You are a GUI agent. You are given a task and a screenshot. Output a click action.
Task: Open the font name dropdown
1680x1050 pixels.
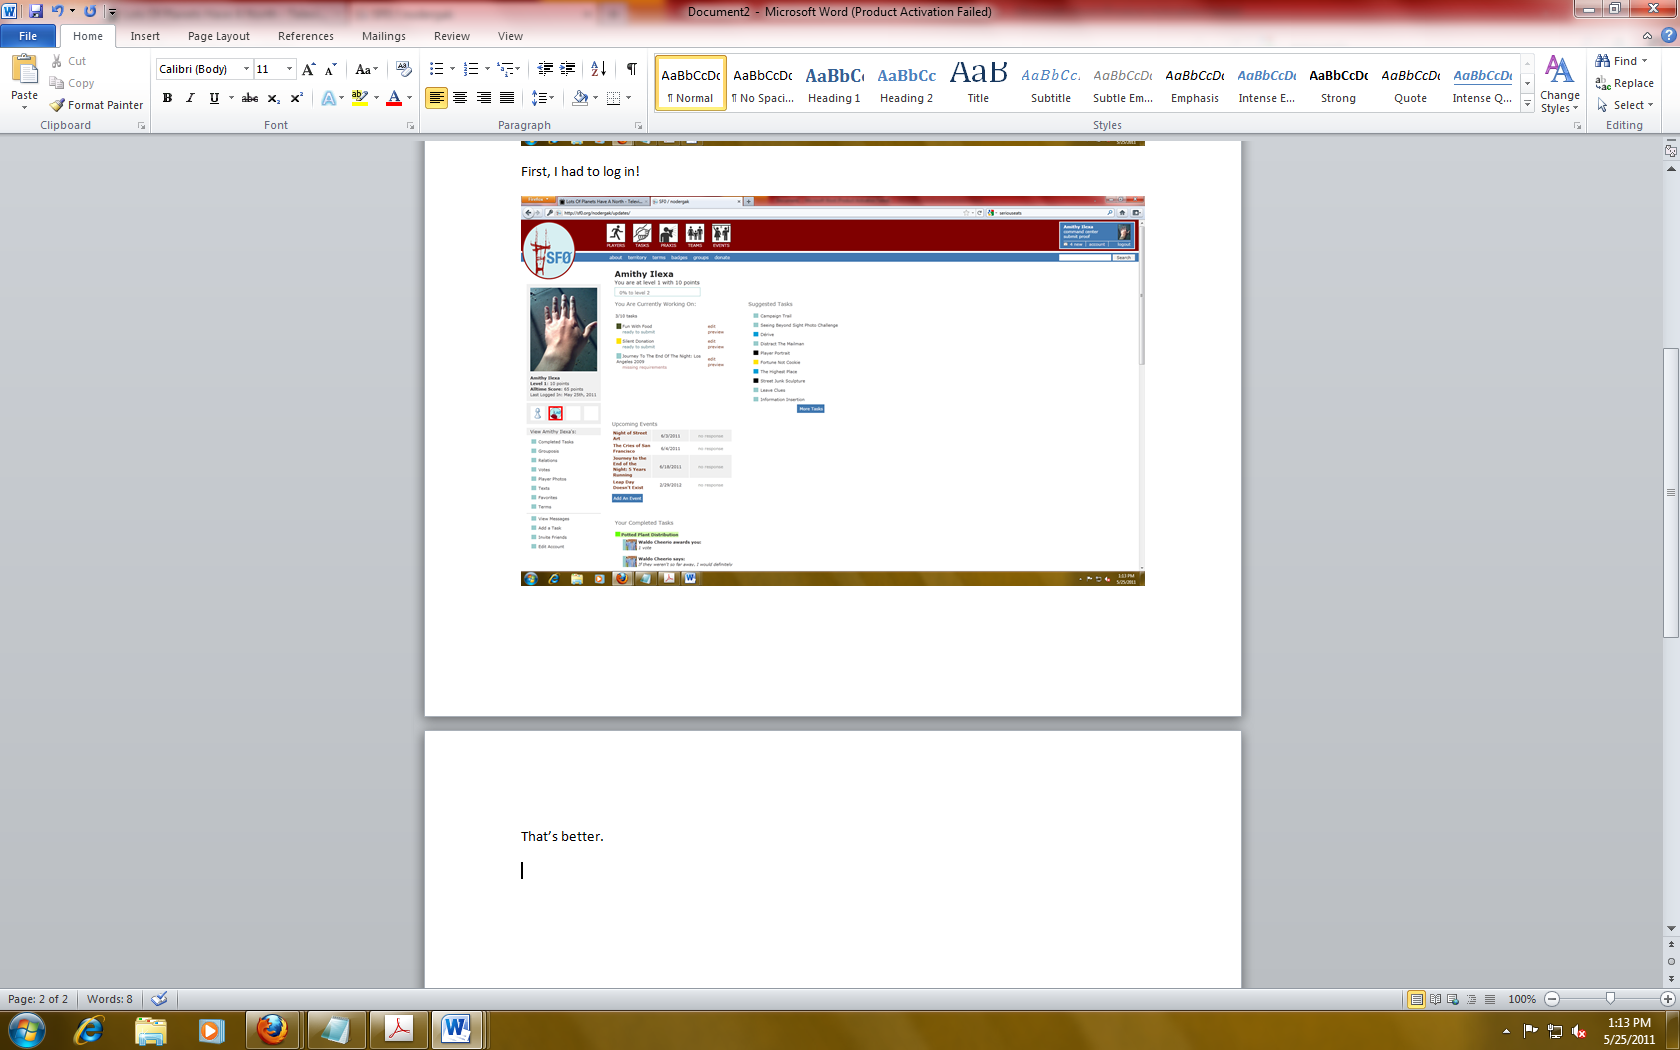pos(246,69)
